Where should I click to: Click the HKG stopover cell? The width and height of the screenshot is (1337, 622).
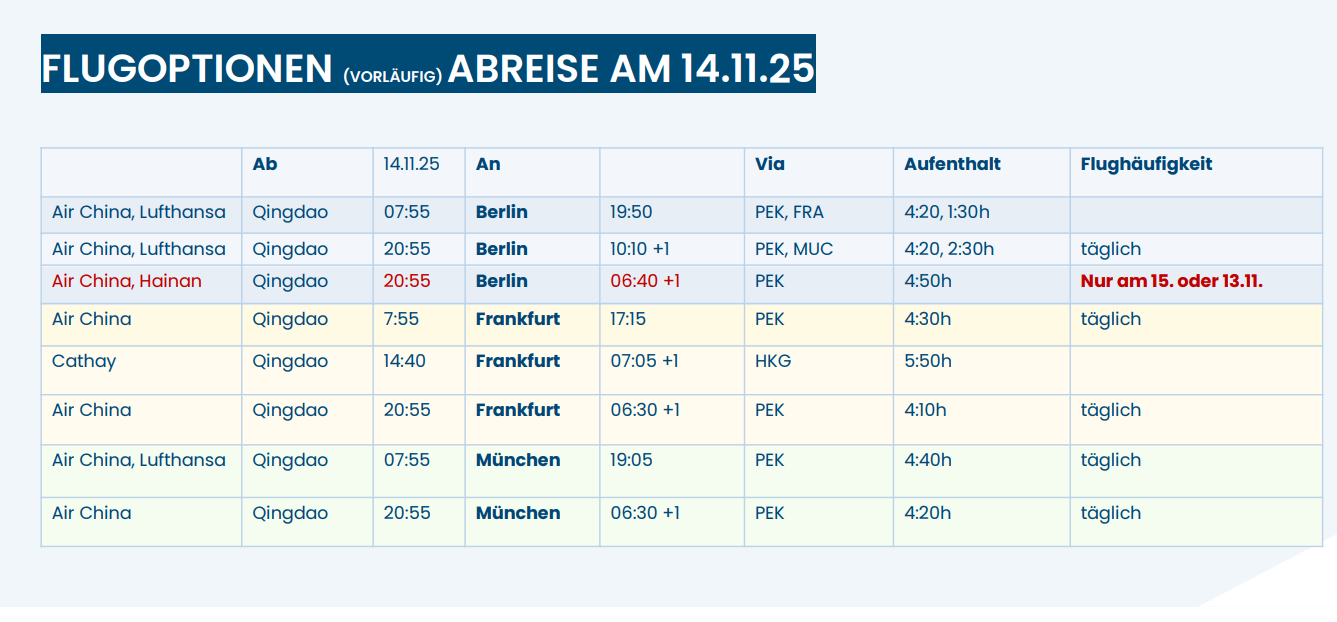click(773, 361)
